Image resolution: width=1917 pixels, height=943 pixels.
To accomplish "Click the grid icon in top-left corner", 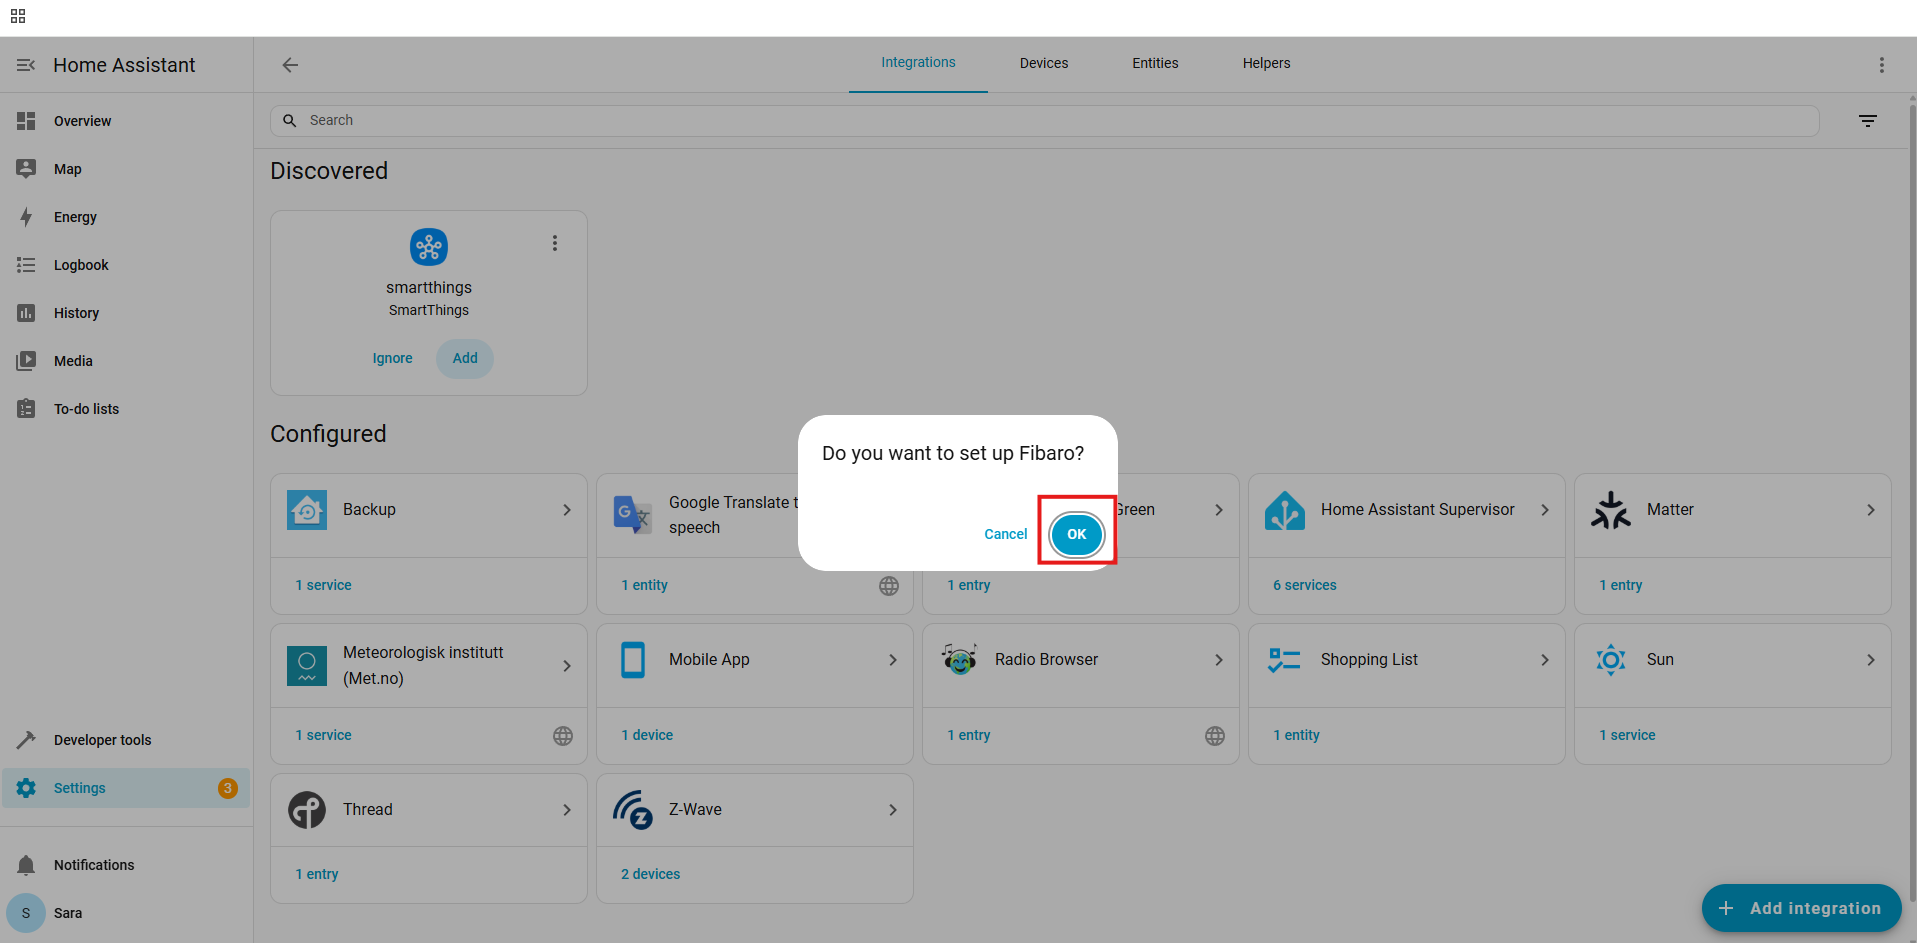I will [18, 16].
